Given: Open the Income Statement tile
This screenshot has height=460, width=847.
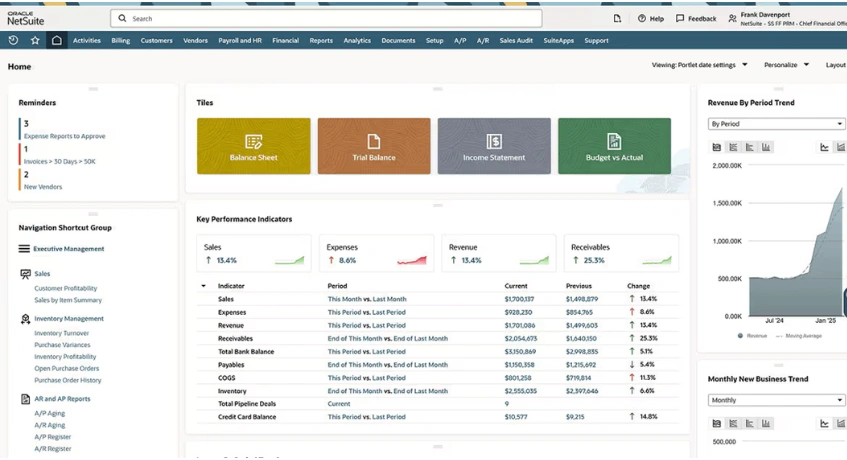Looking at the screenshot, I should pos(494,146).
